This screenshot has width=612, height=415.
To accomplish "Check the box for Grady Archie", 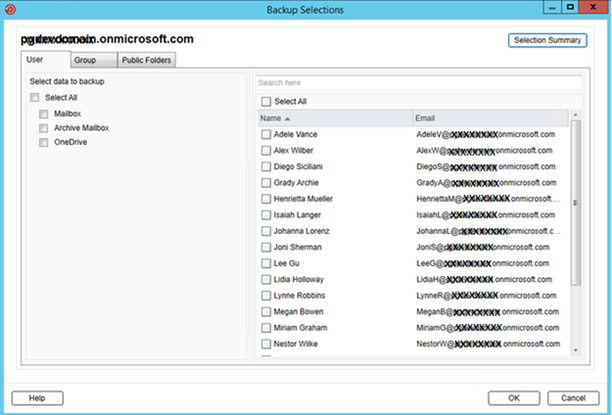I will point(266,183).
